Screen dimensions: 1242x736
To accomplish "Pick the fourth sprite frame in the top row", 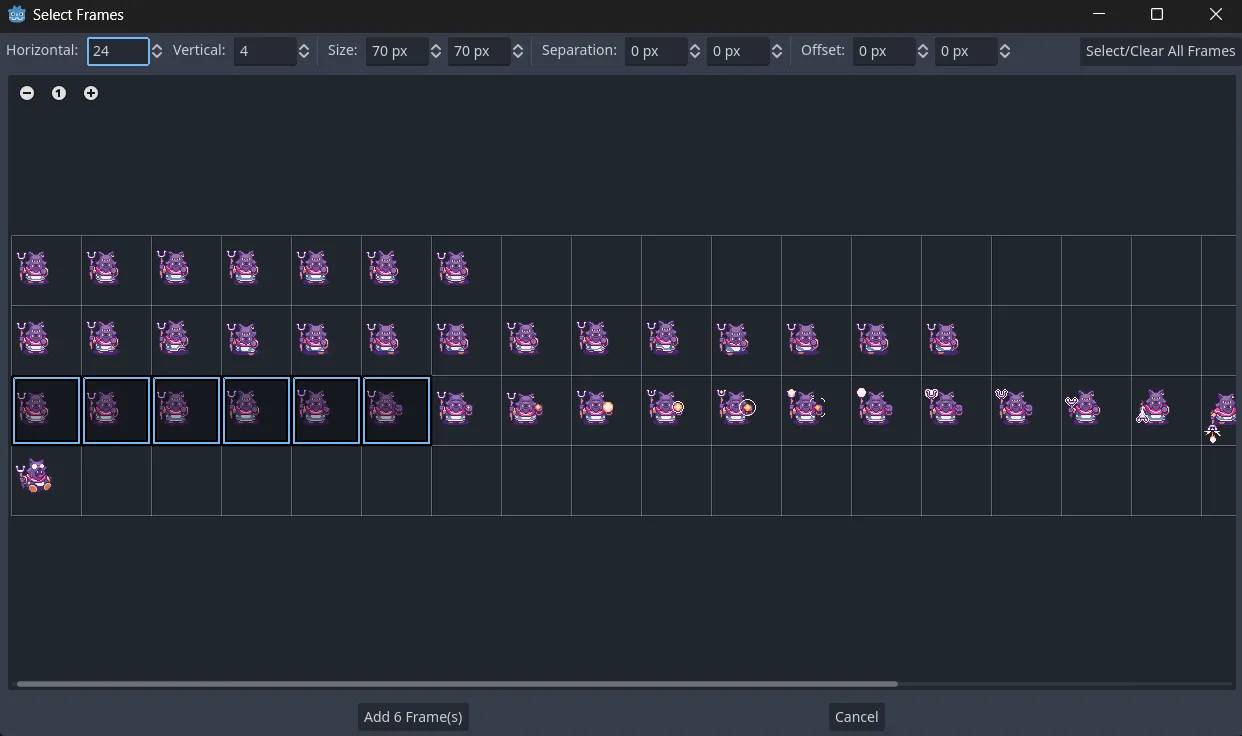I will tap(257, 271).
